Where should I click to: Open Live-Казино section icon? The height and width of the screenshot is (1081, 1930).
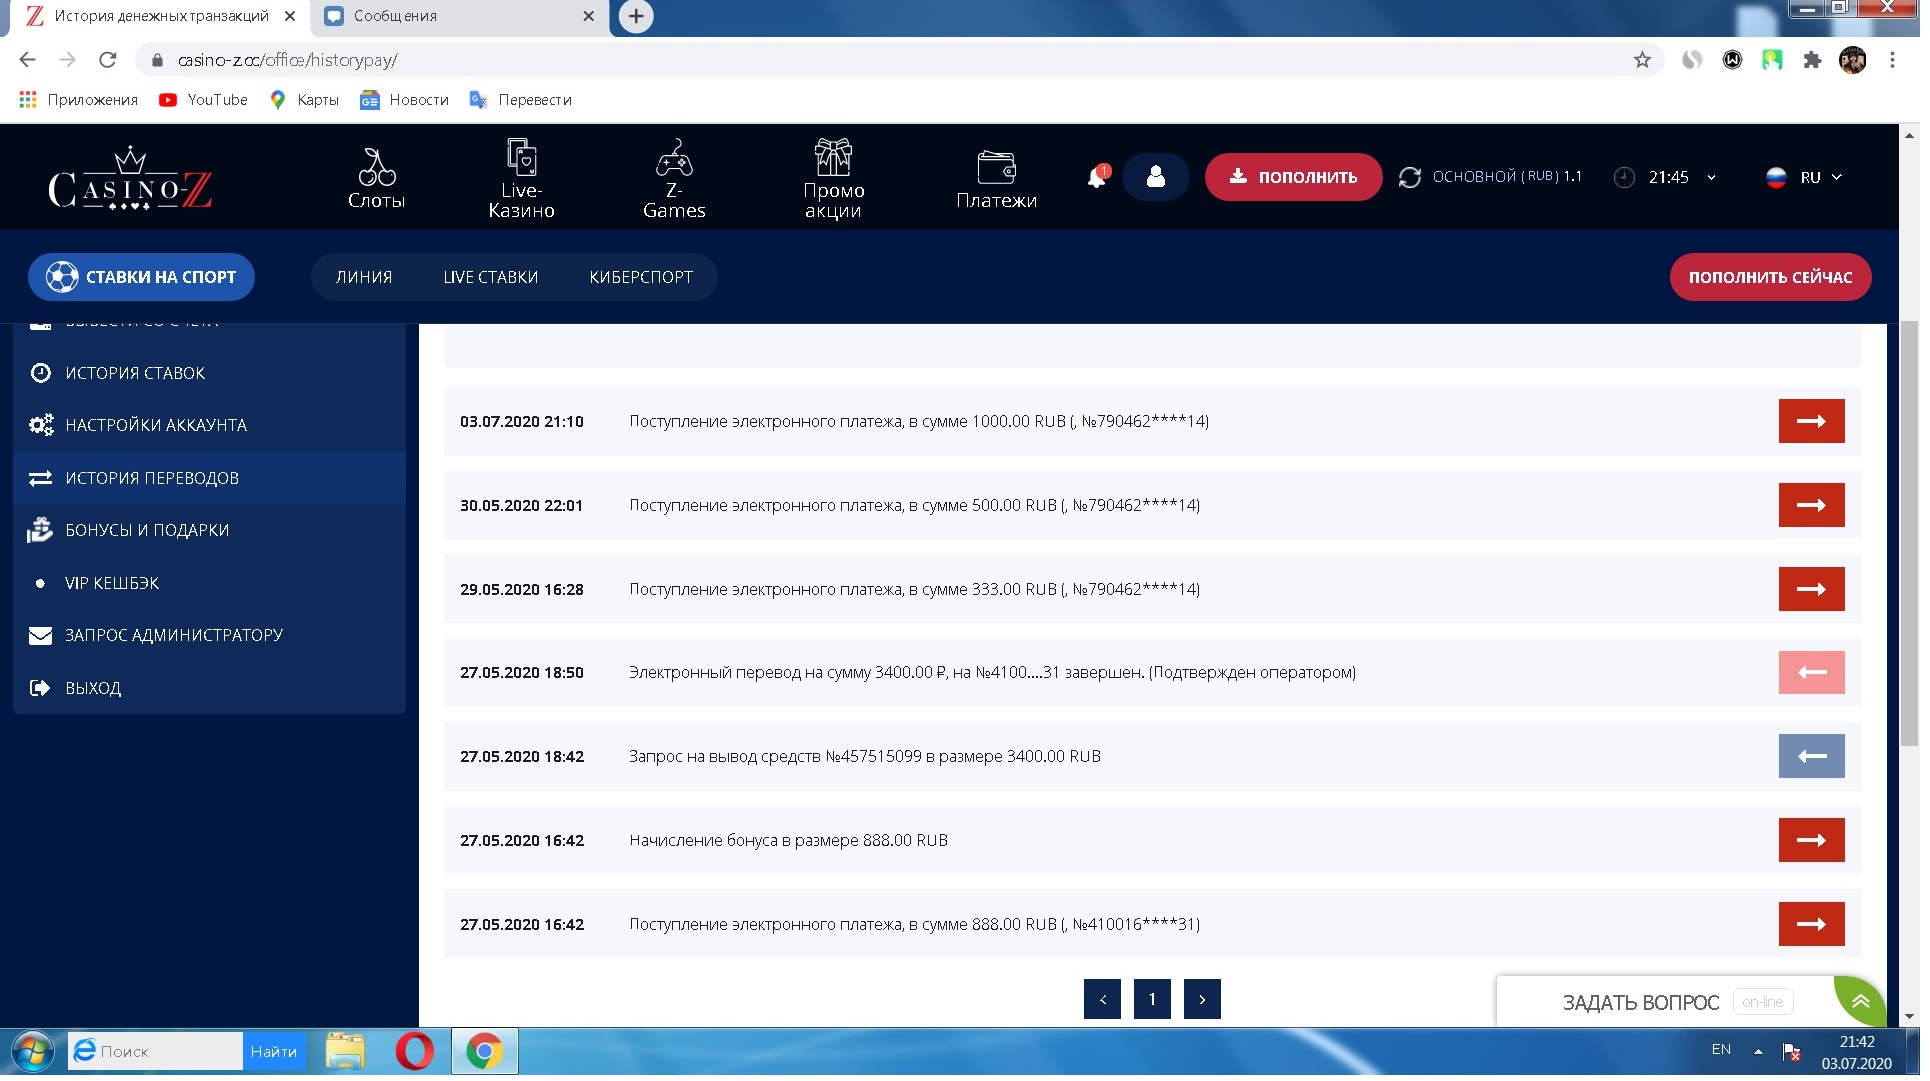click(523, 158)
